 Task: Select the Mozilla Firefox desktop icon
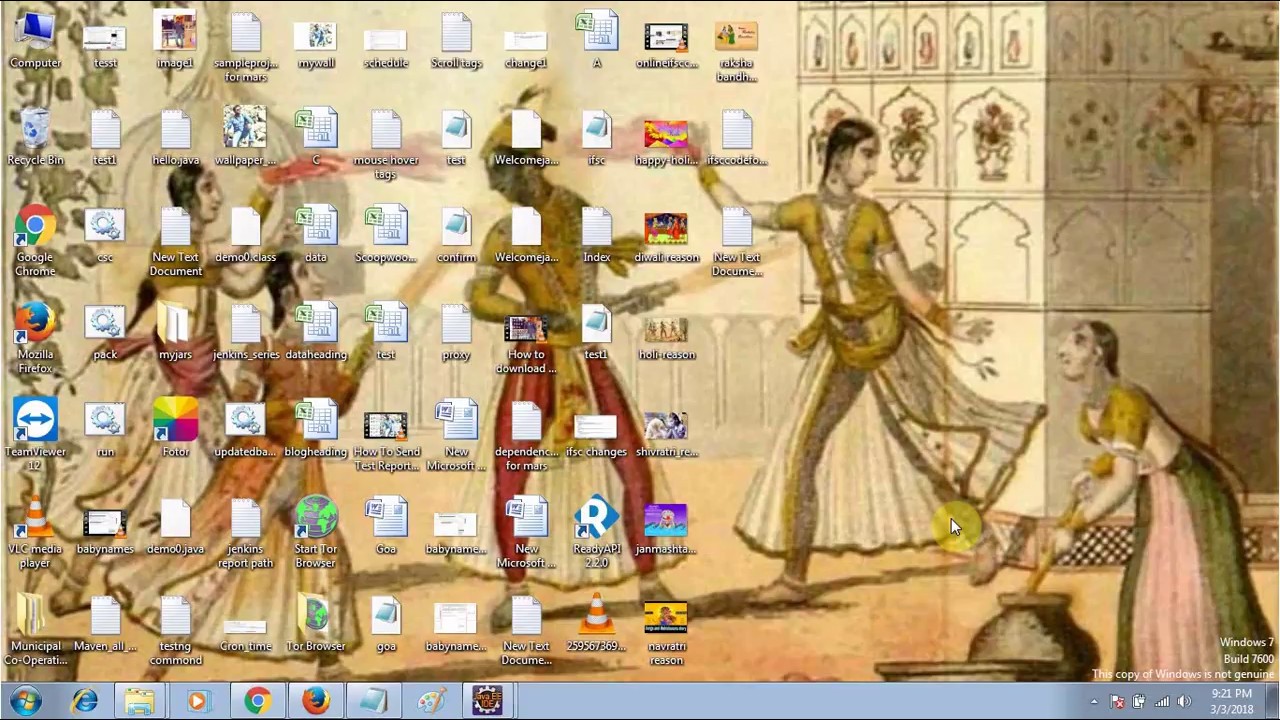35,338
